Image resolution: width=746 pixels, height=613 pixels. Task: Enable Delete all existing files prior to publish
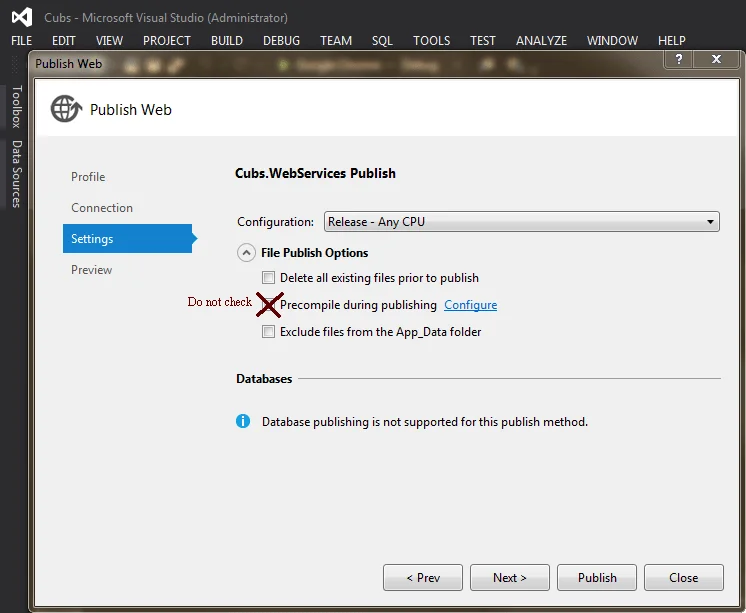(x=268, y=278)
